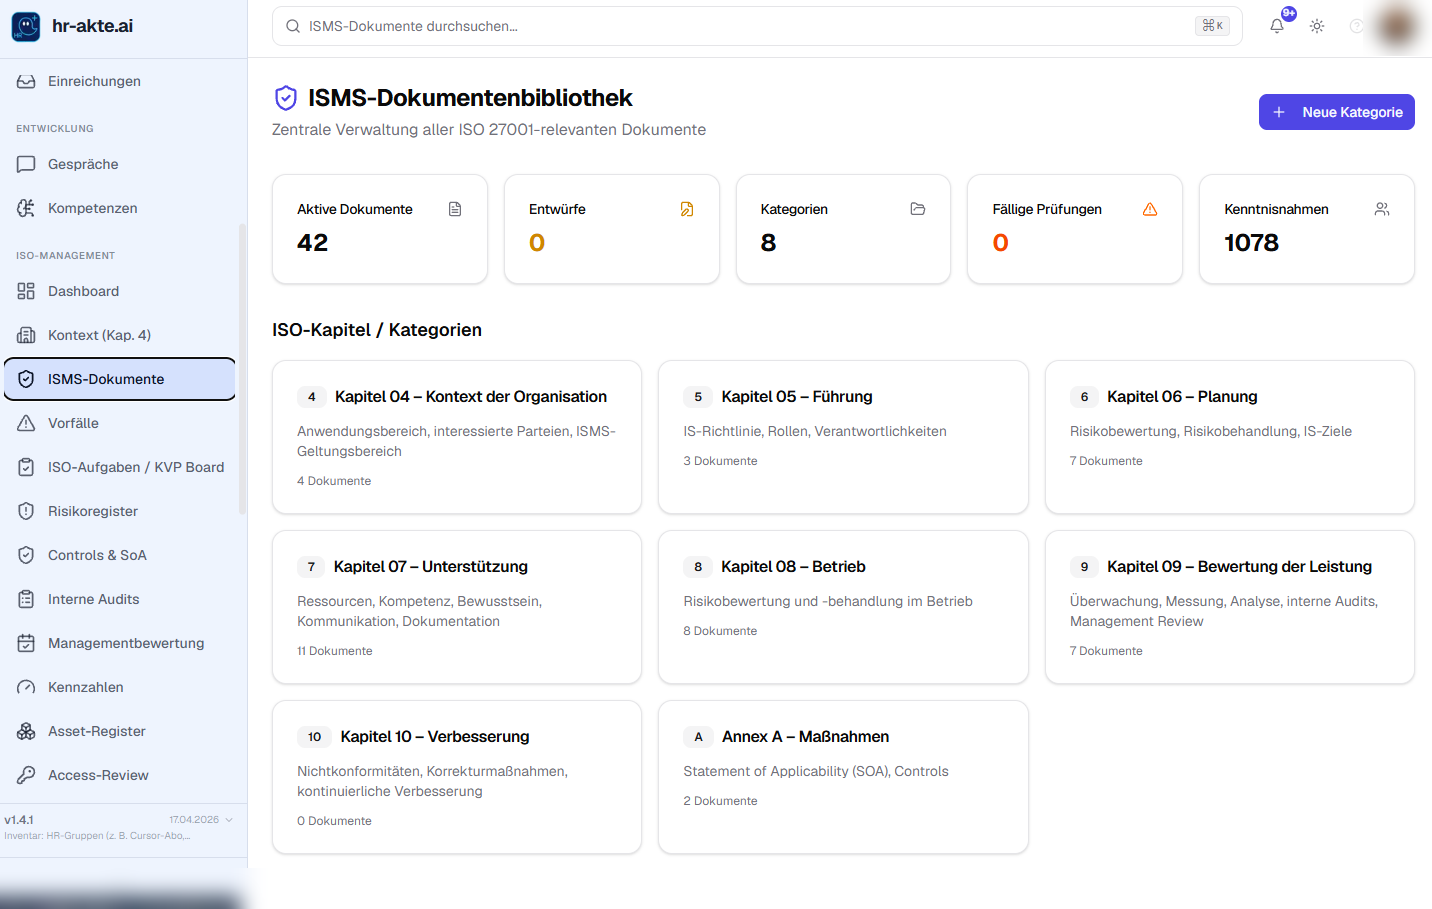Image resolution: width=1432 pixels, height=909 pixels.
Task: Click the Asset-Register boxes icon
Action: 26,731
